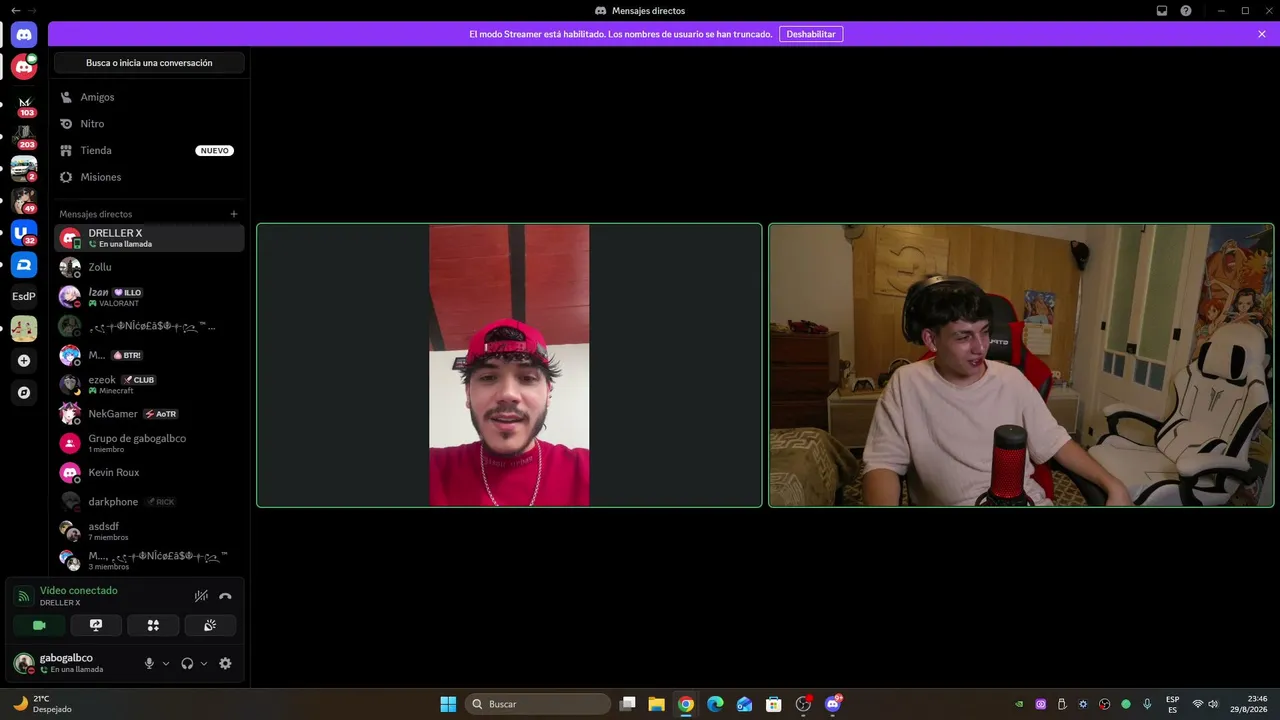Mute the microphone
This screenshot has height=720, width=1280.
[x=149, y=663]
